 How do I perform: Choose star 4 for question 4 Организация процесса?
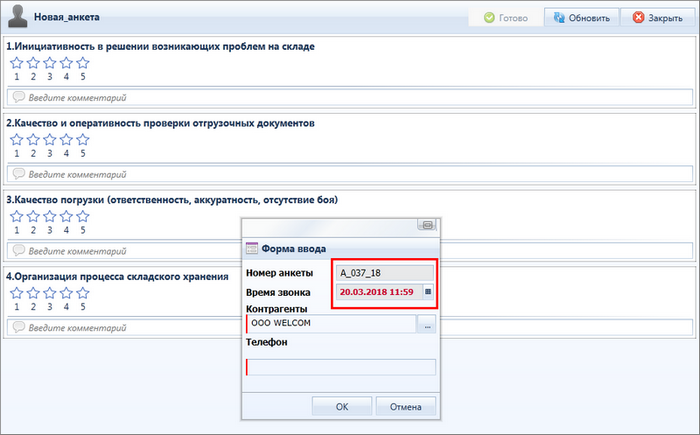point(66,293)
